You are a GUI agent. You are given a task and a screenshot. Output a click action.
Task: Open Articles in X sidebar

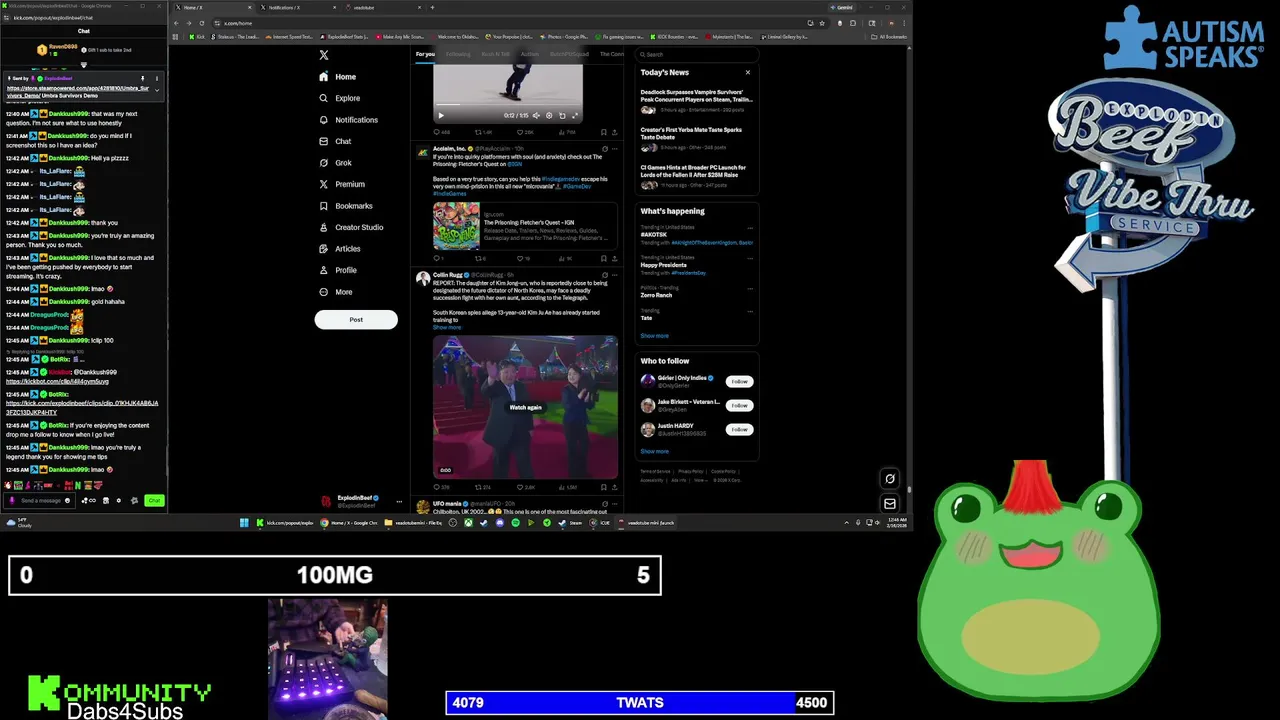click(339, 249)
